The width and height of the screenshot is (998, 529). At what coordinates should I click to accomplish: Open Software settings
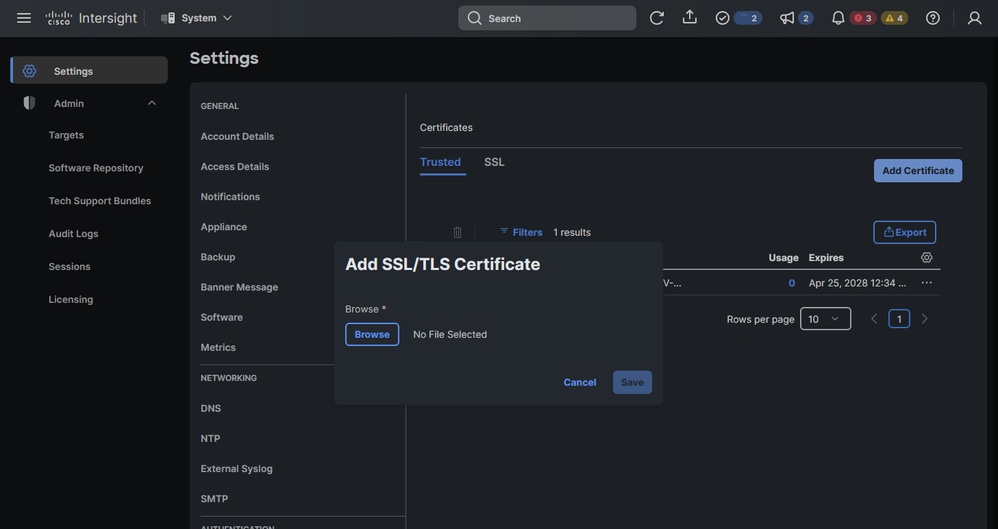221,317
